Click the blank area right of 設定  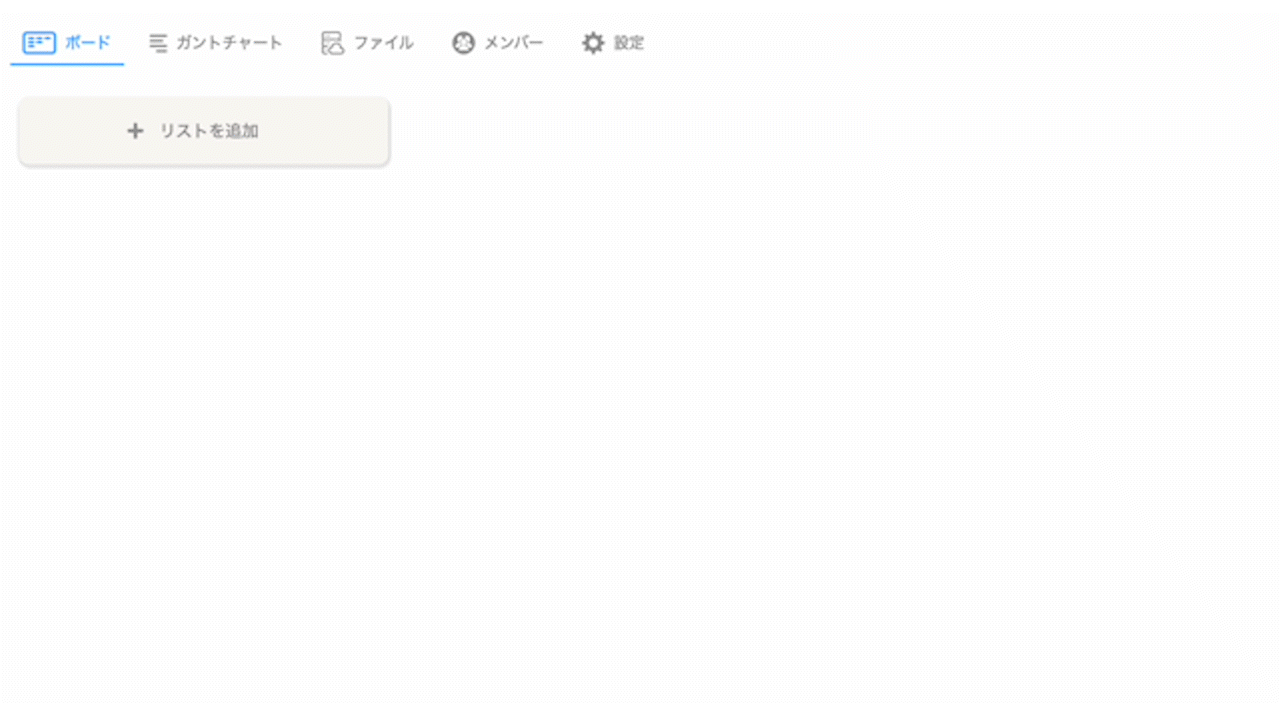click(960, 43)
